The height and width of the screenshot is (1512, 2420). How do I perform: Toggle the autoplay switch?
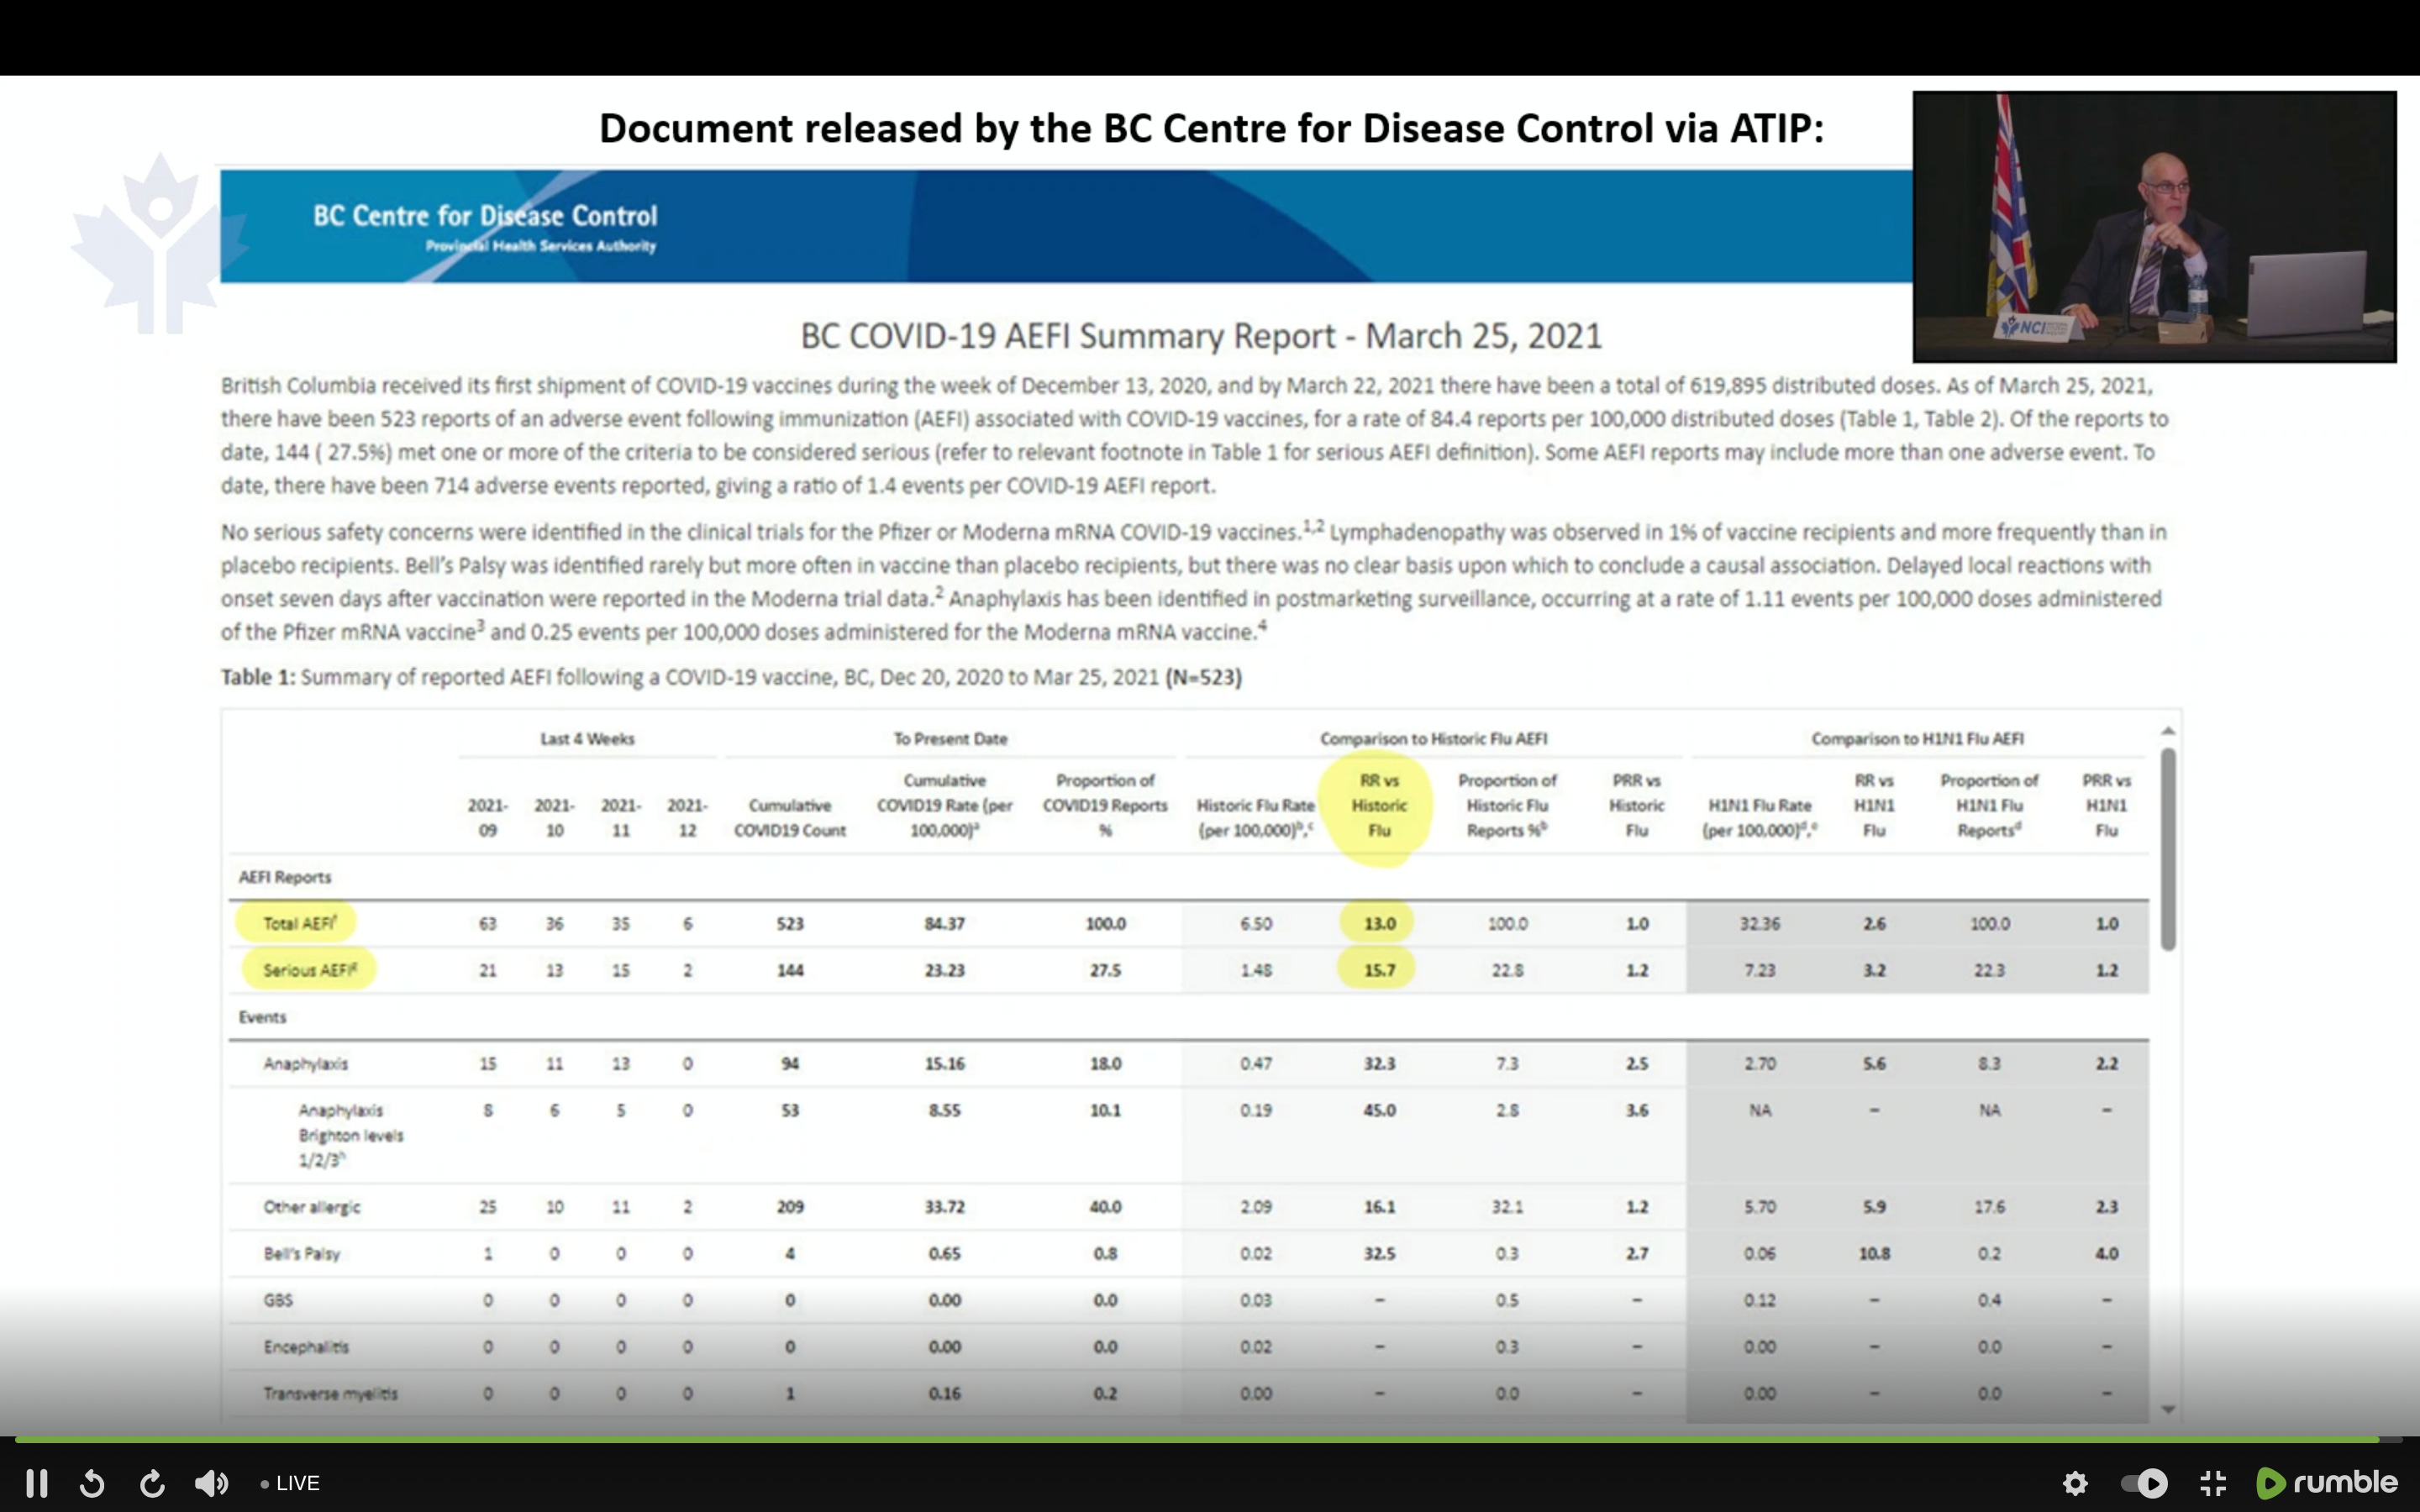(2144, 1483)
